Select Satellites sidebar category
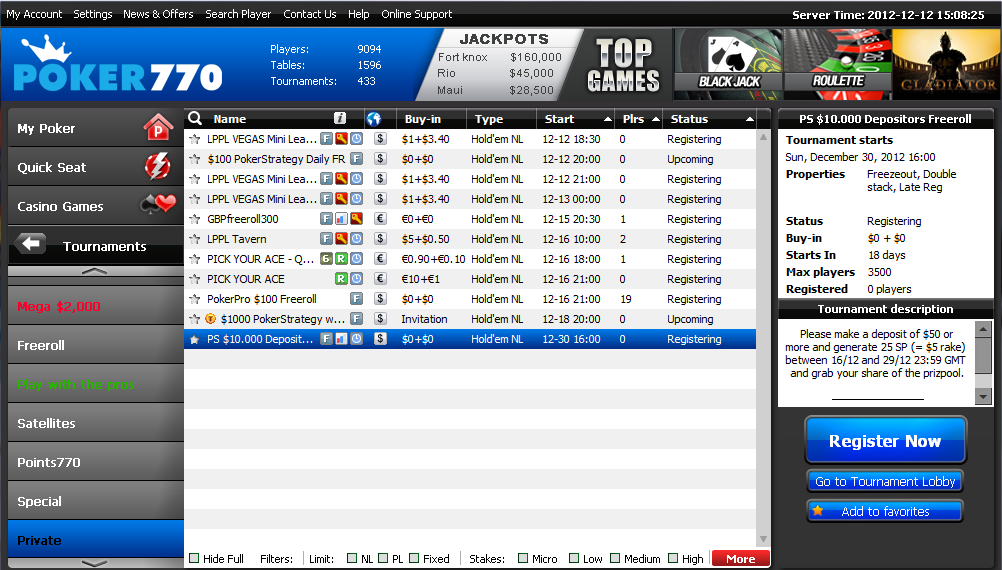 click(x=95, y=422)
